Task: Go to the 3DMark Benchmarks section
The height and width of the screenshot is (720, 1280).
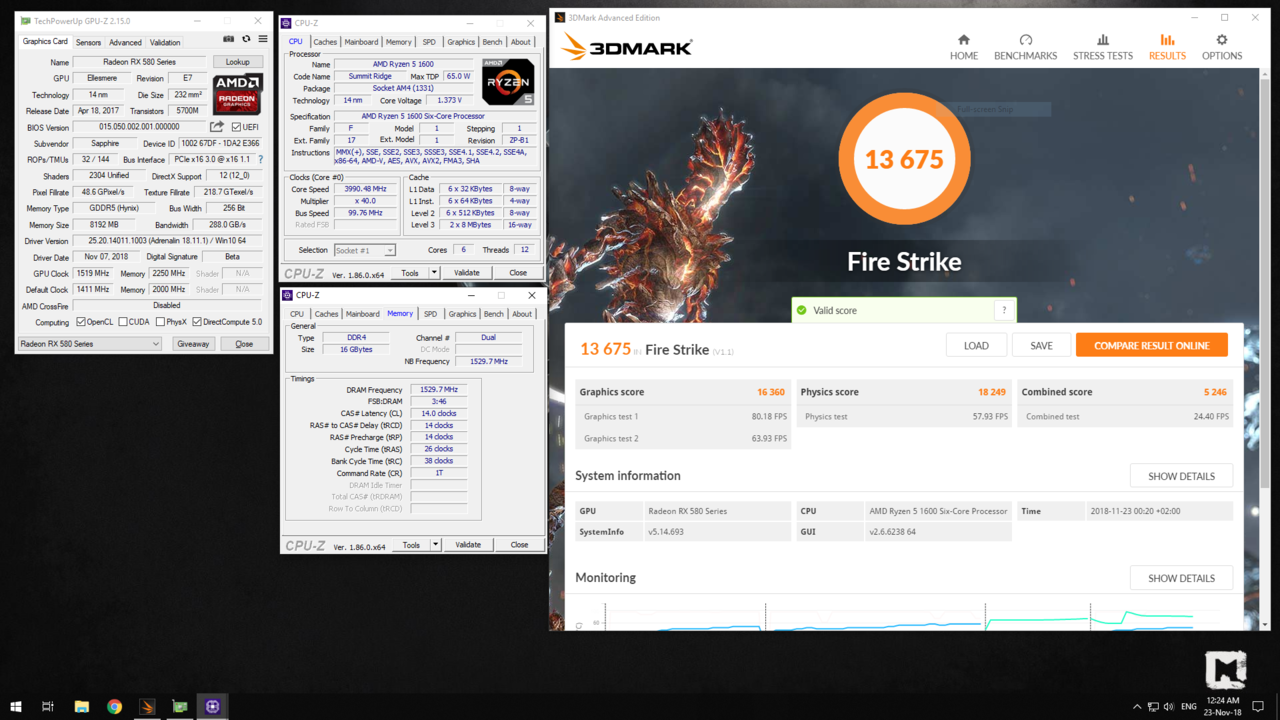Action: pos(1025,47)
